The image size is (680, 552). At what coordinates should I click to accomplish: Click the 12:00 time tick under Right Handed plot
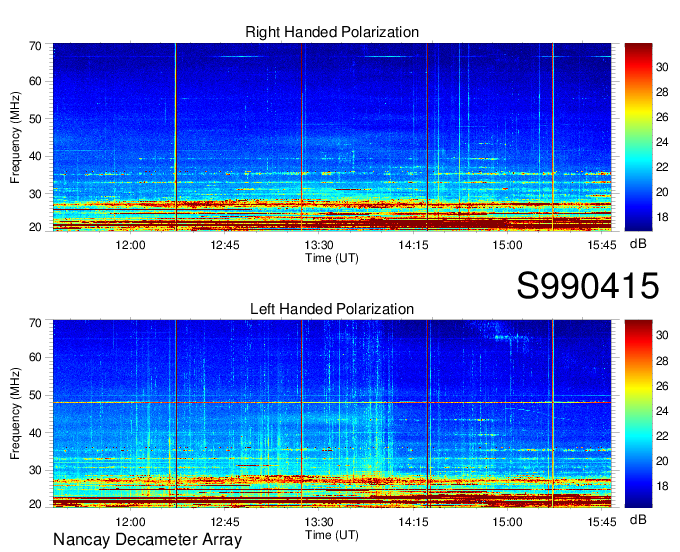131,245
